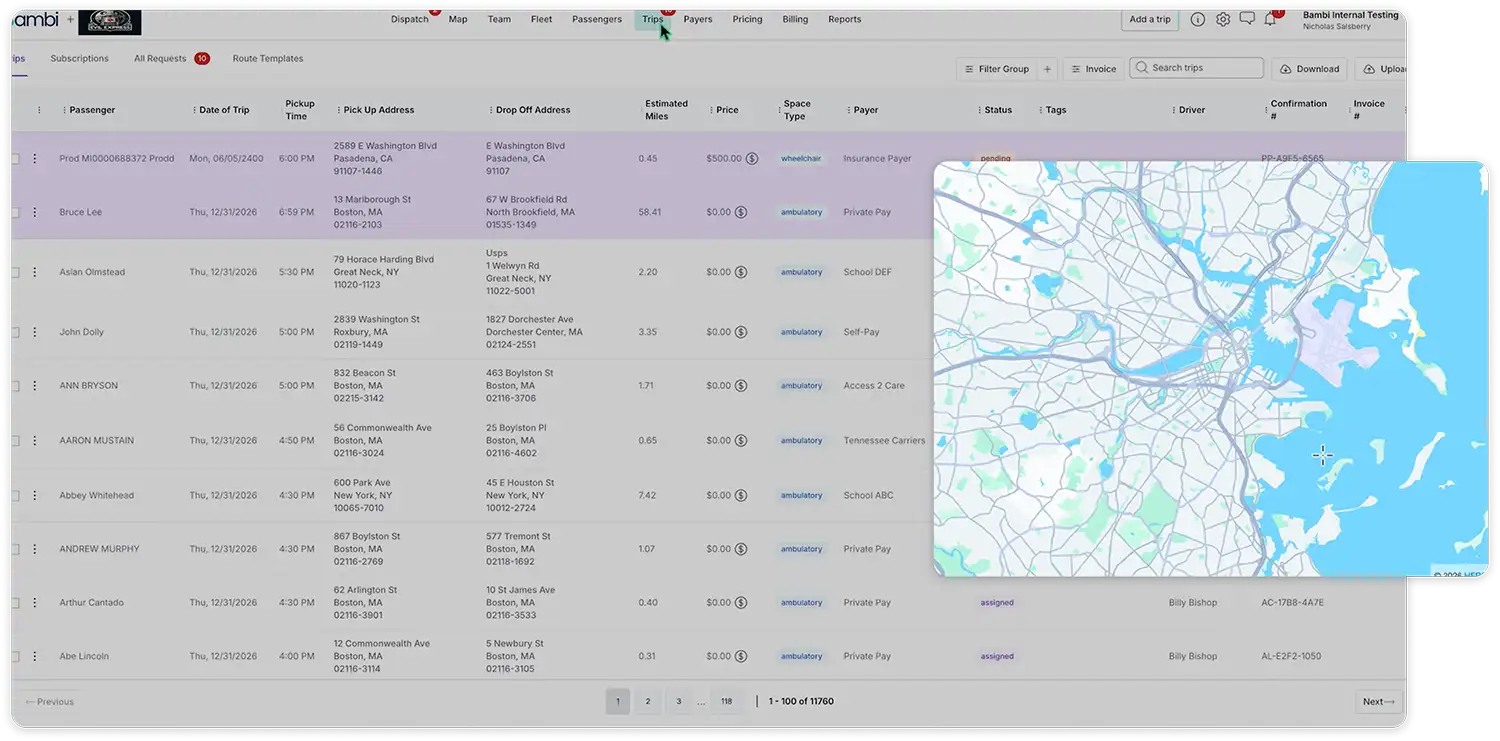Click price dollar icon in Abe Lincoln row
Image resolution: width=1500 pixels, height=741 pixels.
(741, 657)
